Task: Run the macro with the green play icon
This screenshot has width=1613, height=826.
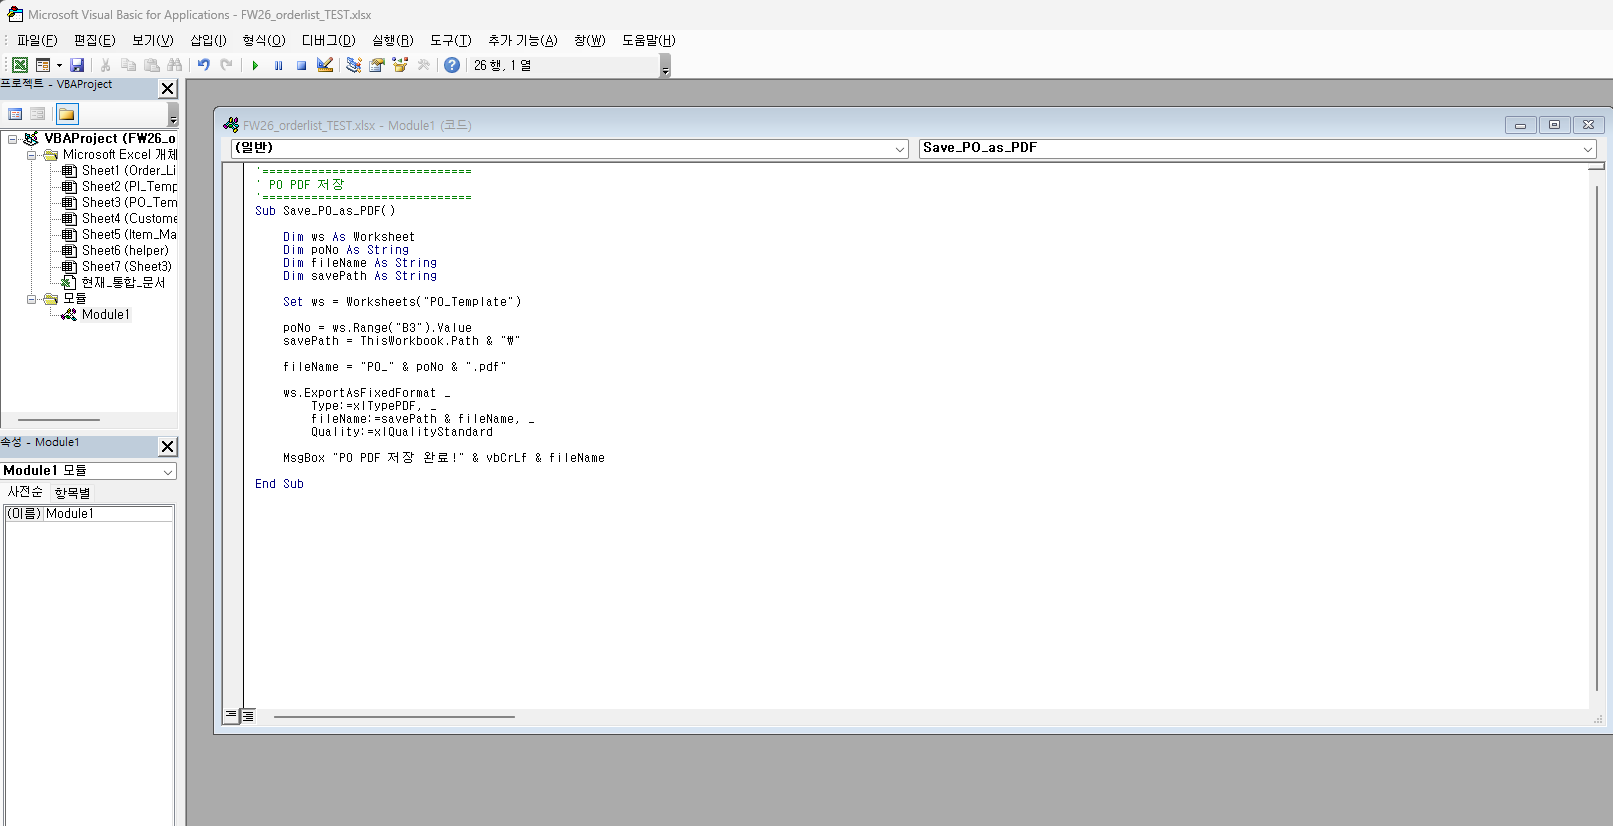Action: 255,65
